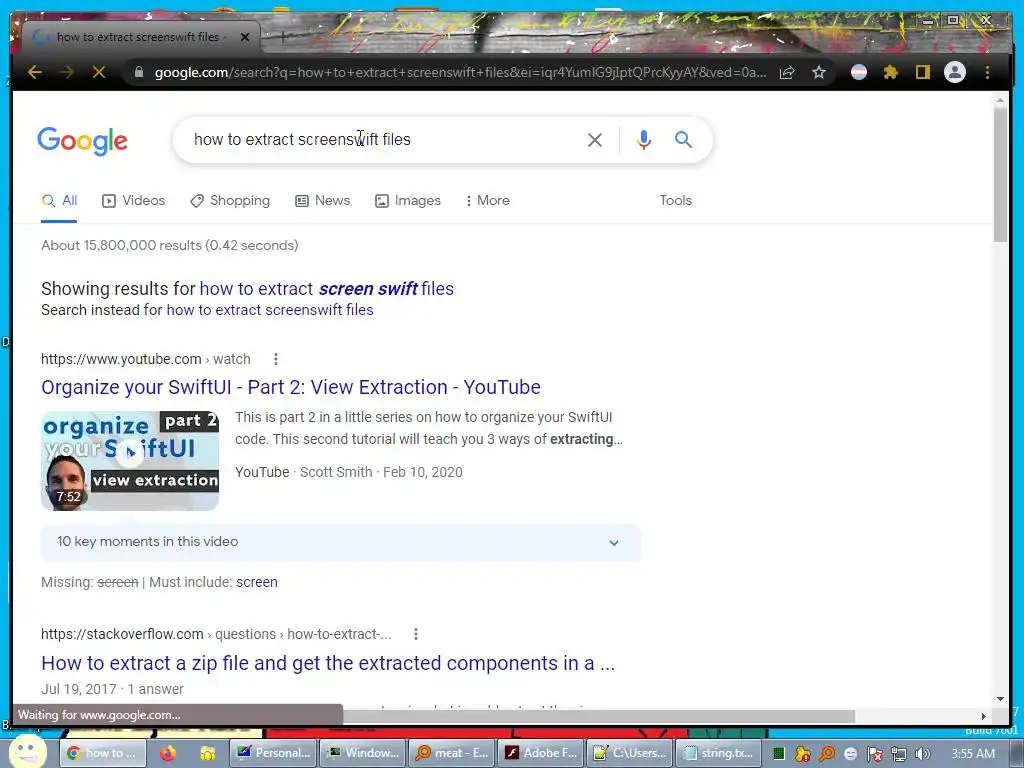Close the 'how to extract screenswift files' tab

245,37
